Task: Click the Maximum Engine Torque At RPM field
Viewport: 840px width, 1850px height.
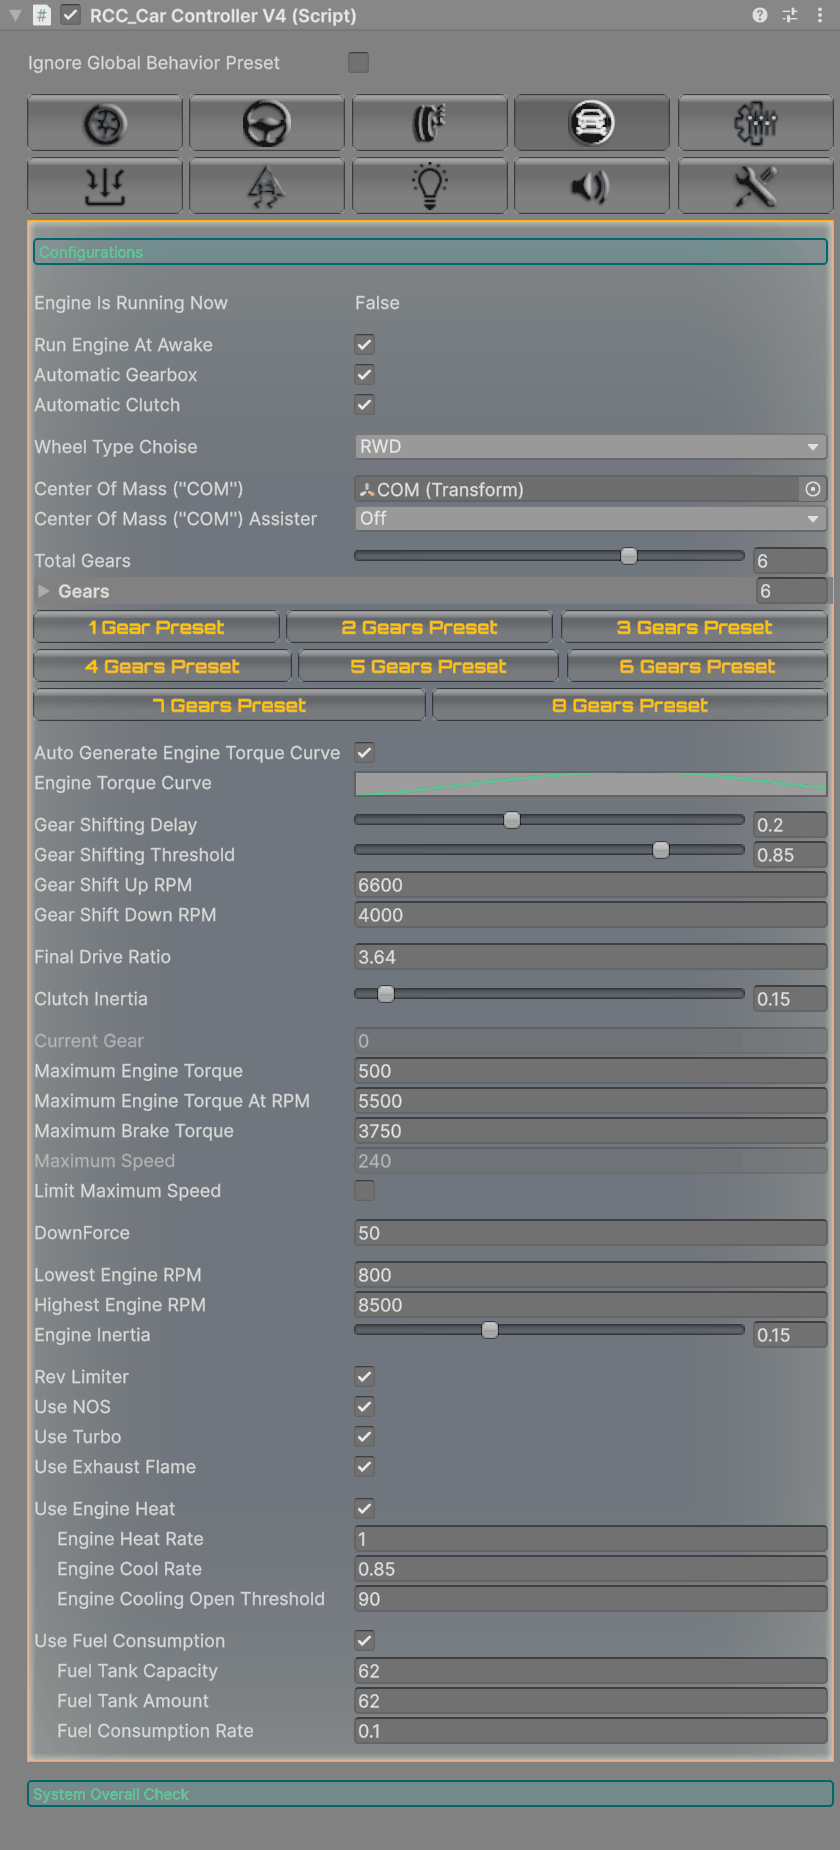Action: (591, 1101)
